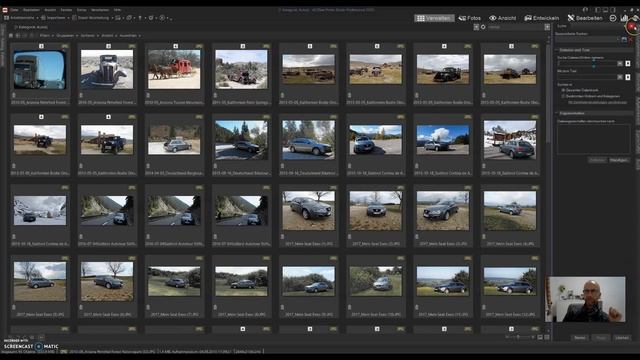
Task: Switch to the Entwickeln mode tab
Action: [542, 18]
